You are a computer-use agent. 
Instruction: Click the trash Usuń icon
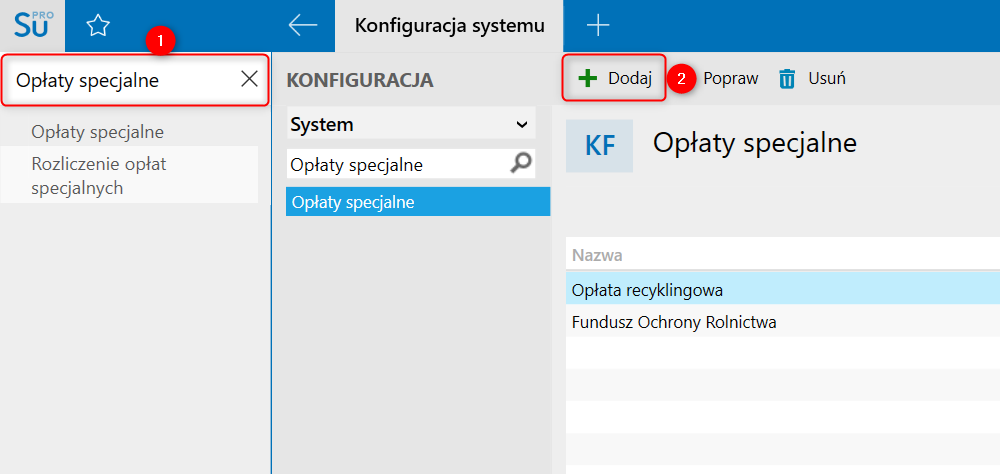click(788, 79)
